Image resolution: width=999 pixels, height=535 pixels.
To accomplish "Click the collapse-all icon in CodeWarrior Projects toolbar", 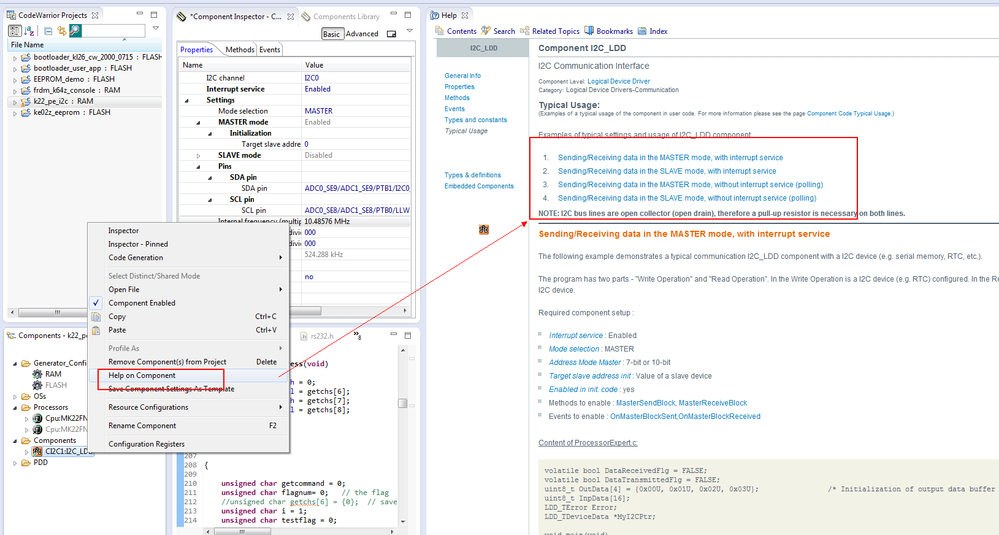I will point(48,31).
